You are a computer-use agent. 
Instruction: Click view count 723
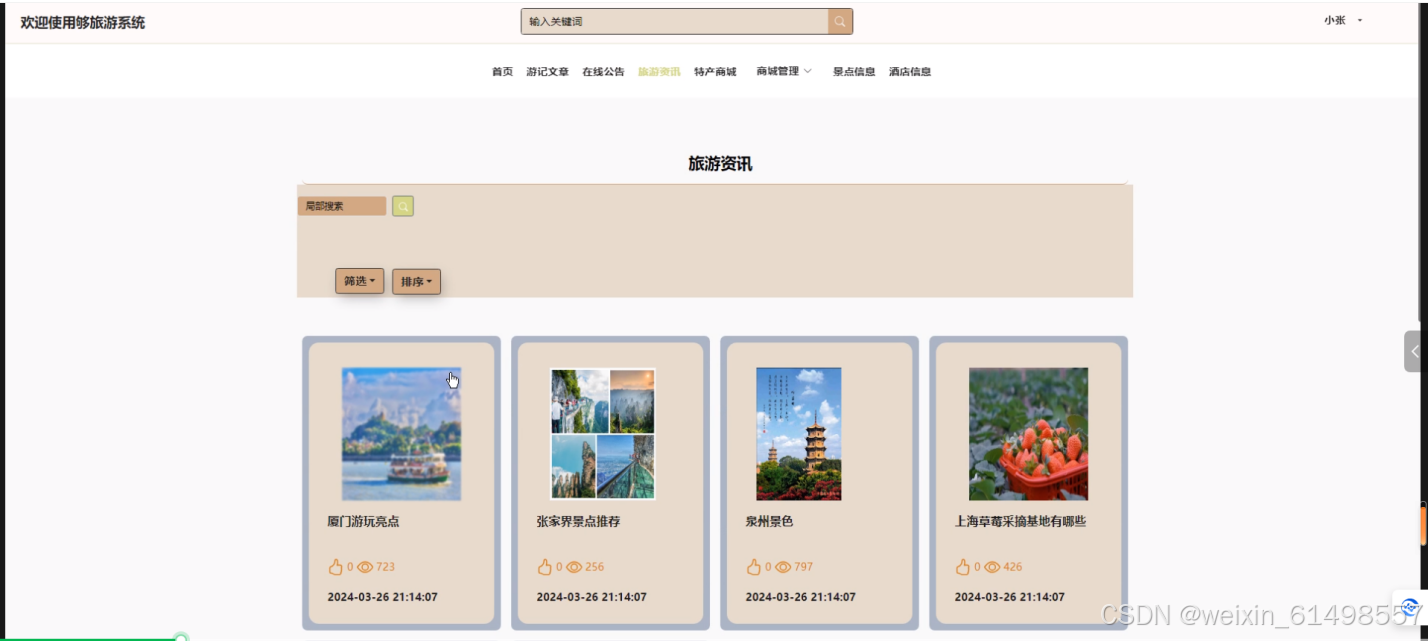385,567
